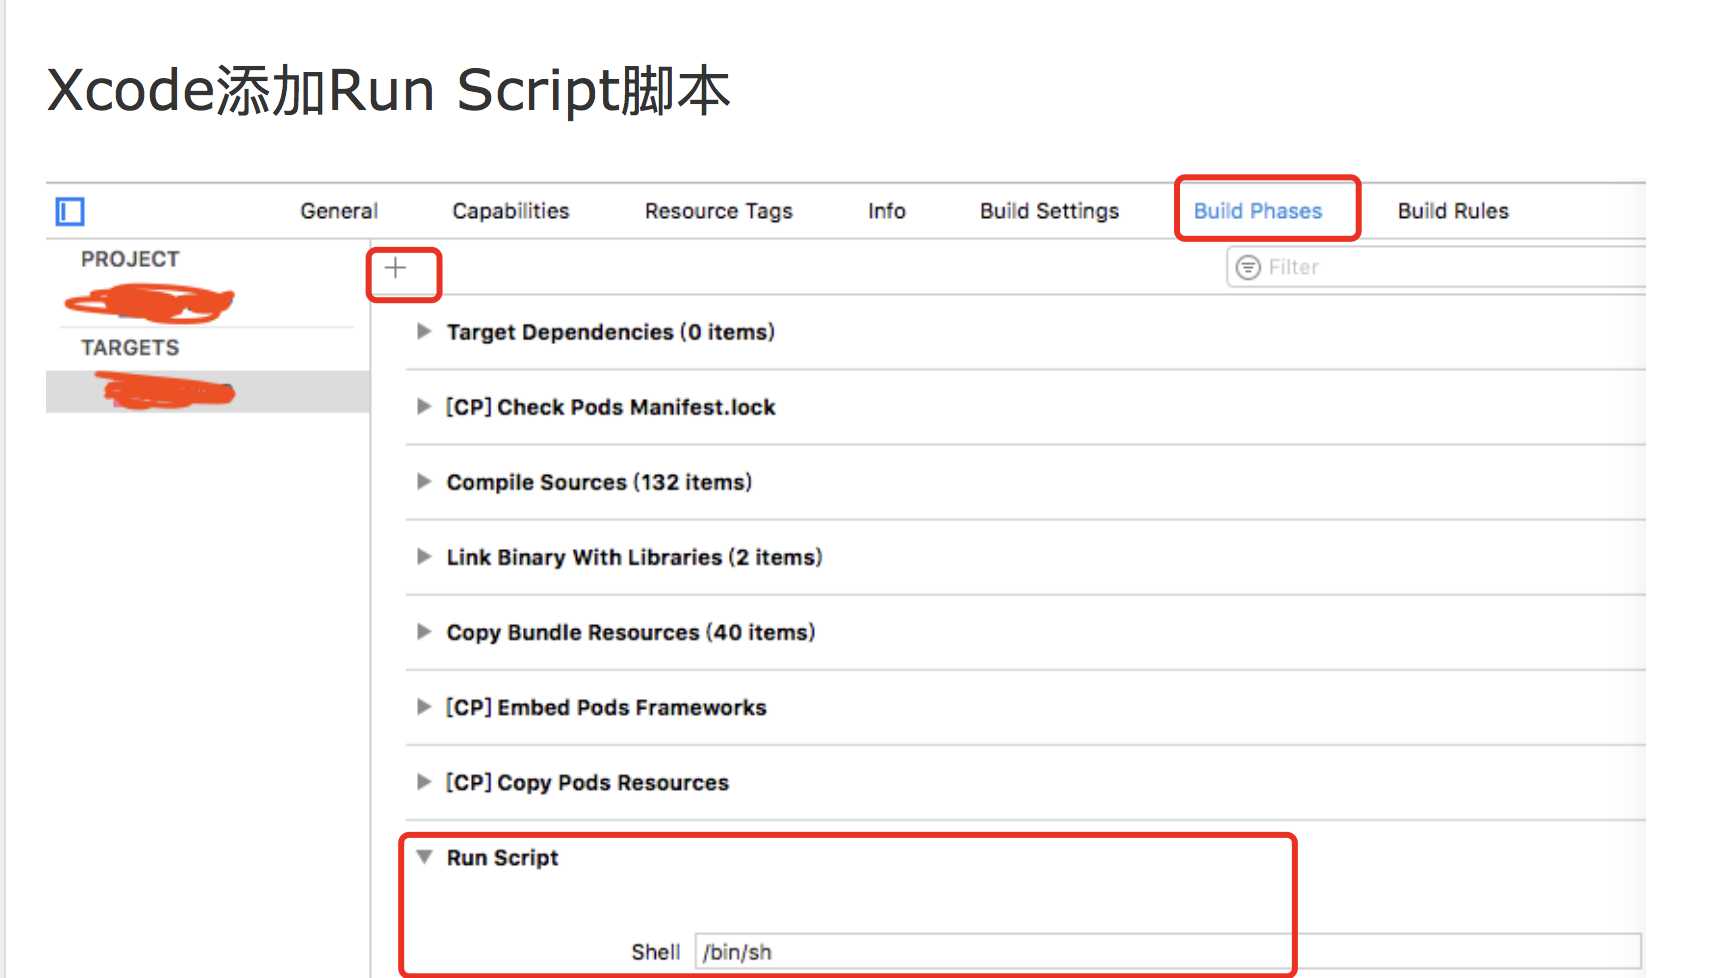Click the Shell path field /bin/sh
Viewport: 1728px width, 978px height.
(1168, 952)
